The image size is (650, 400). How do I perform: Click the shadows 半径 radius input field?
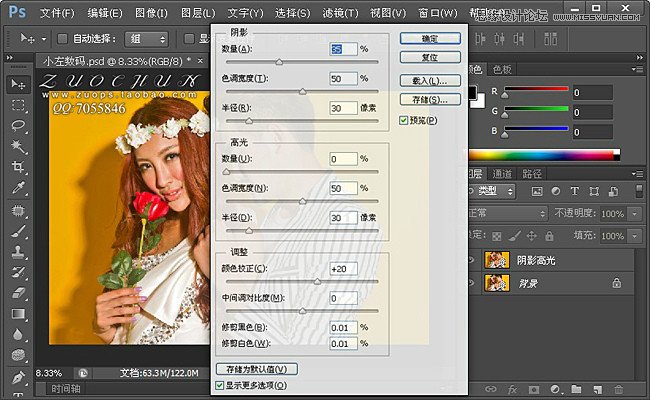click(342, 108)
